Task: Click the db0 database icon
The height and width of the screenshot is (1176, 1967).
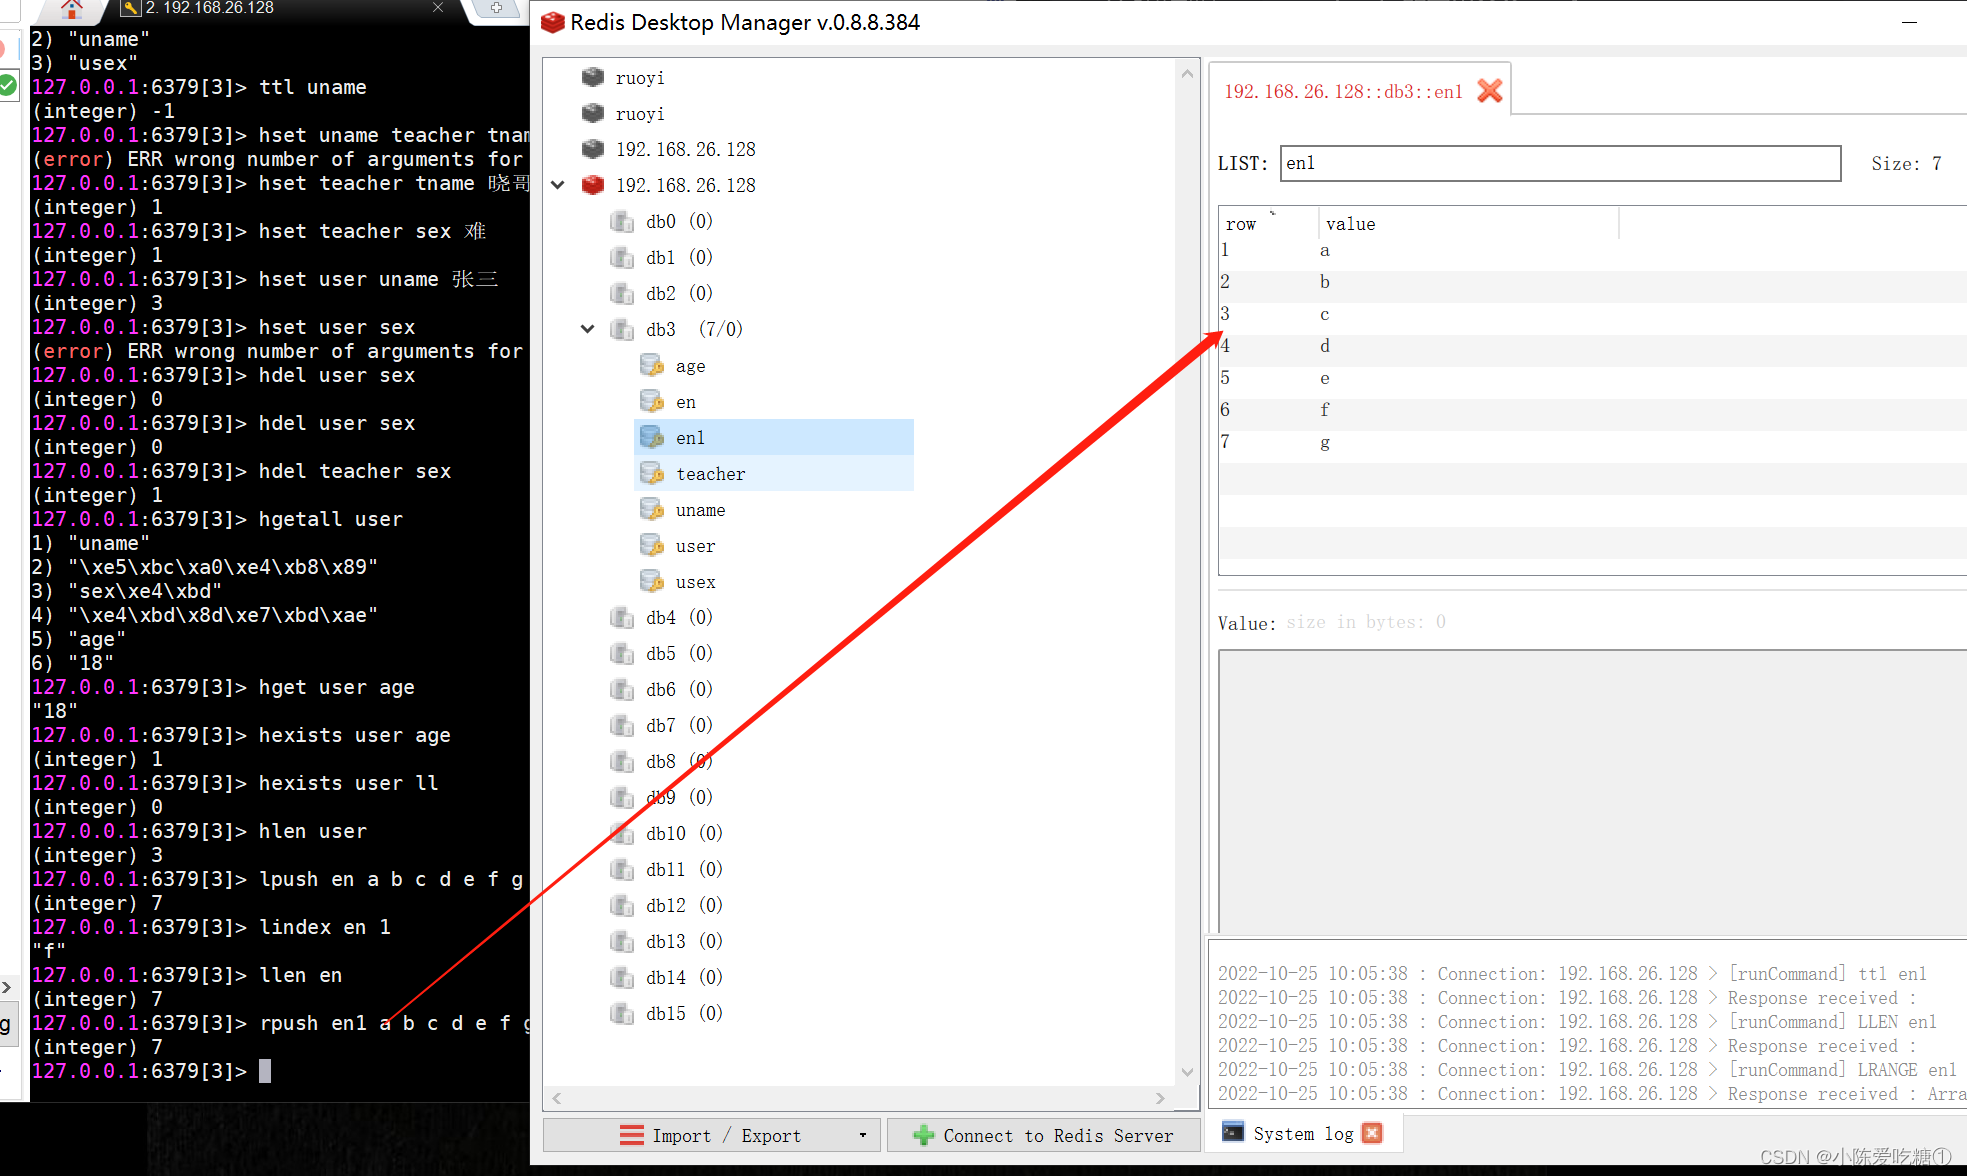Action: [622, 221]
